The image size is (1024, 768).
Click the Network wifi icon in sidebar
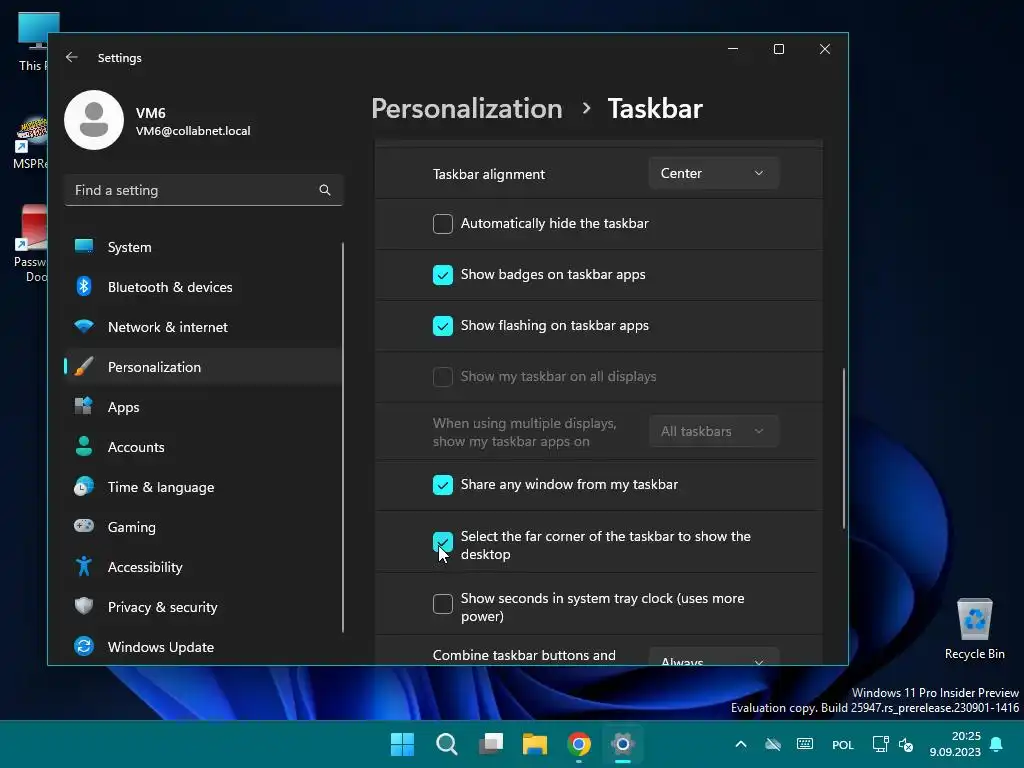84,326
